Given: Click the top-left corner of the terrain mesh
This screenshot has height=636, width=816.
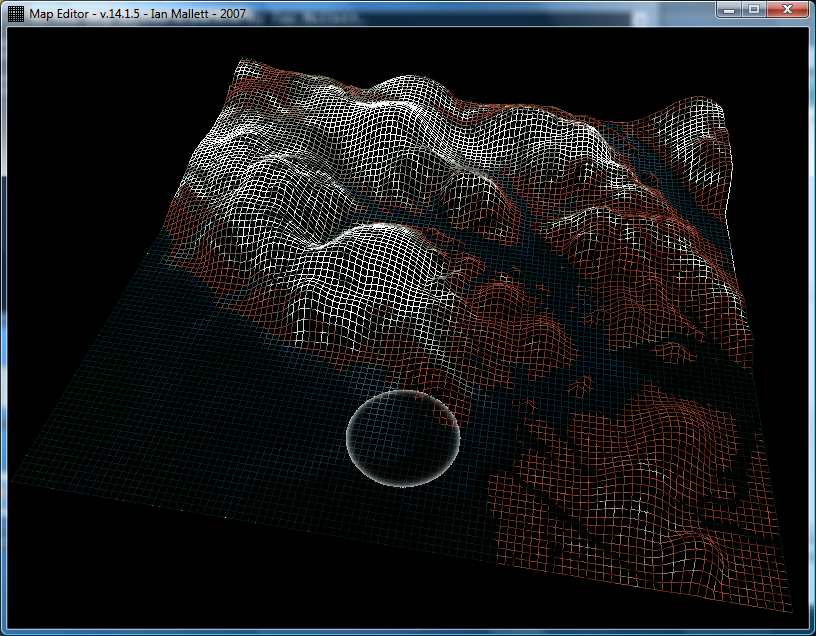Looking at the screenshot, I should pyautogui.click(x=242, y=62).
